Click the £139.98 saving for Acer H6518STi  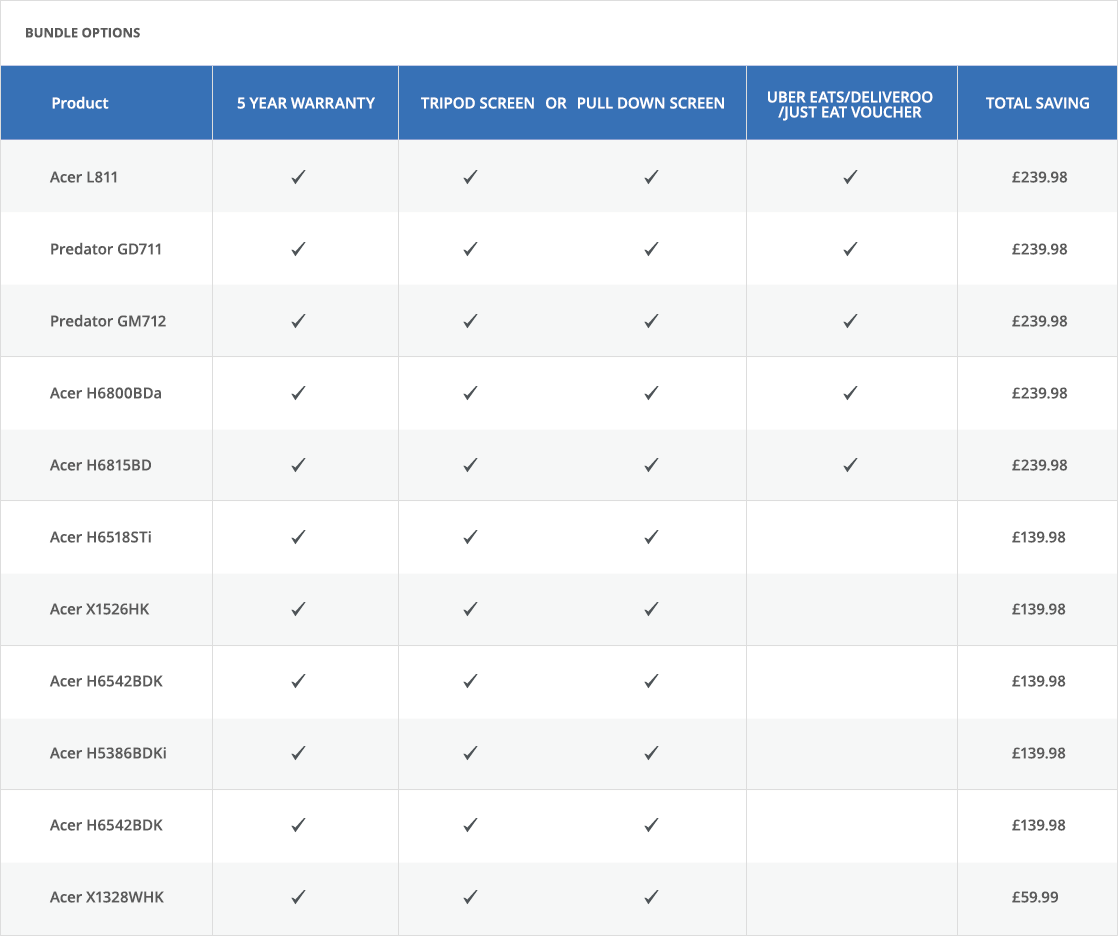tap(1039, 537)
